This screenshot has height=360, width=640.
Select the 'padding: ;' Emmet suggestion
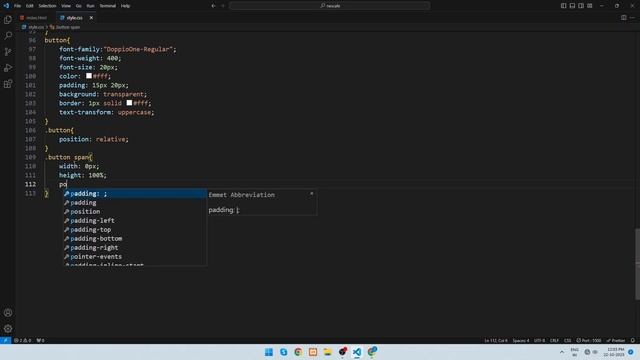(135, 194)
